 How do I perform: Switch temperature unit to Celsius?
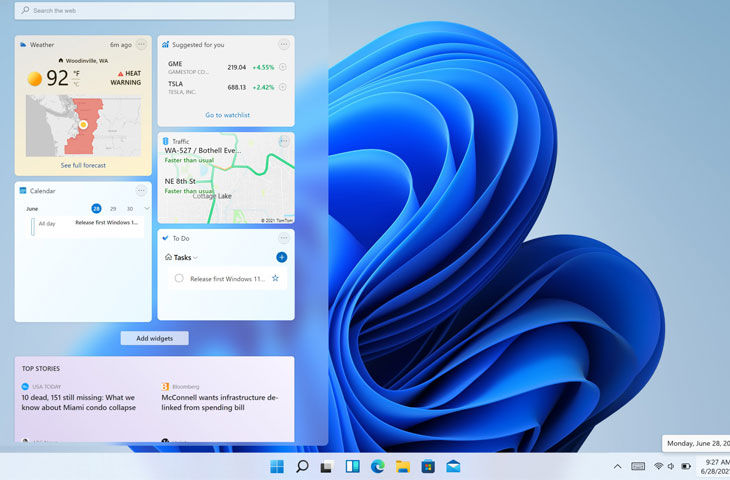(76, 82)
